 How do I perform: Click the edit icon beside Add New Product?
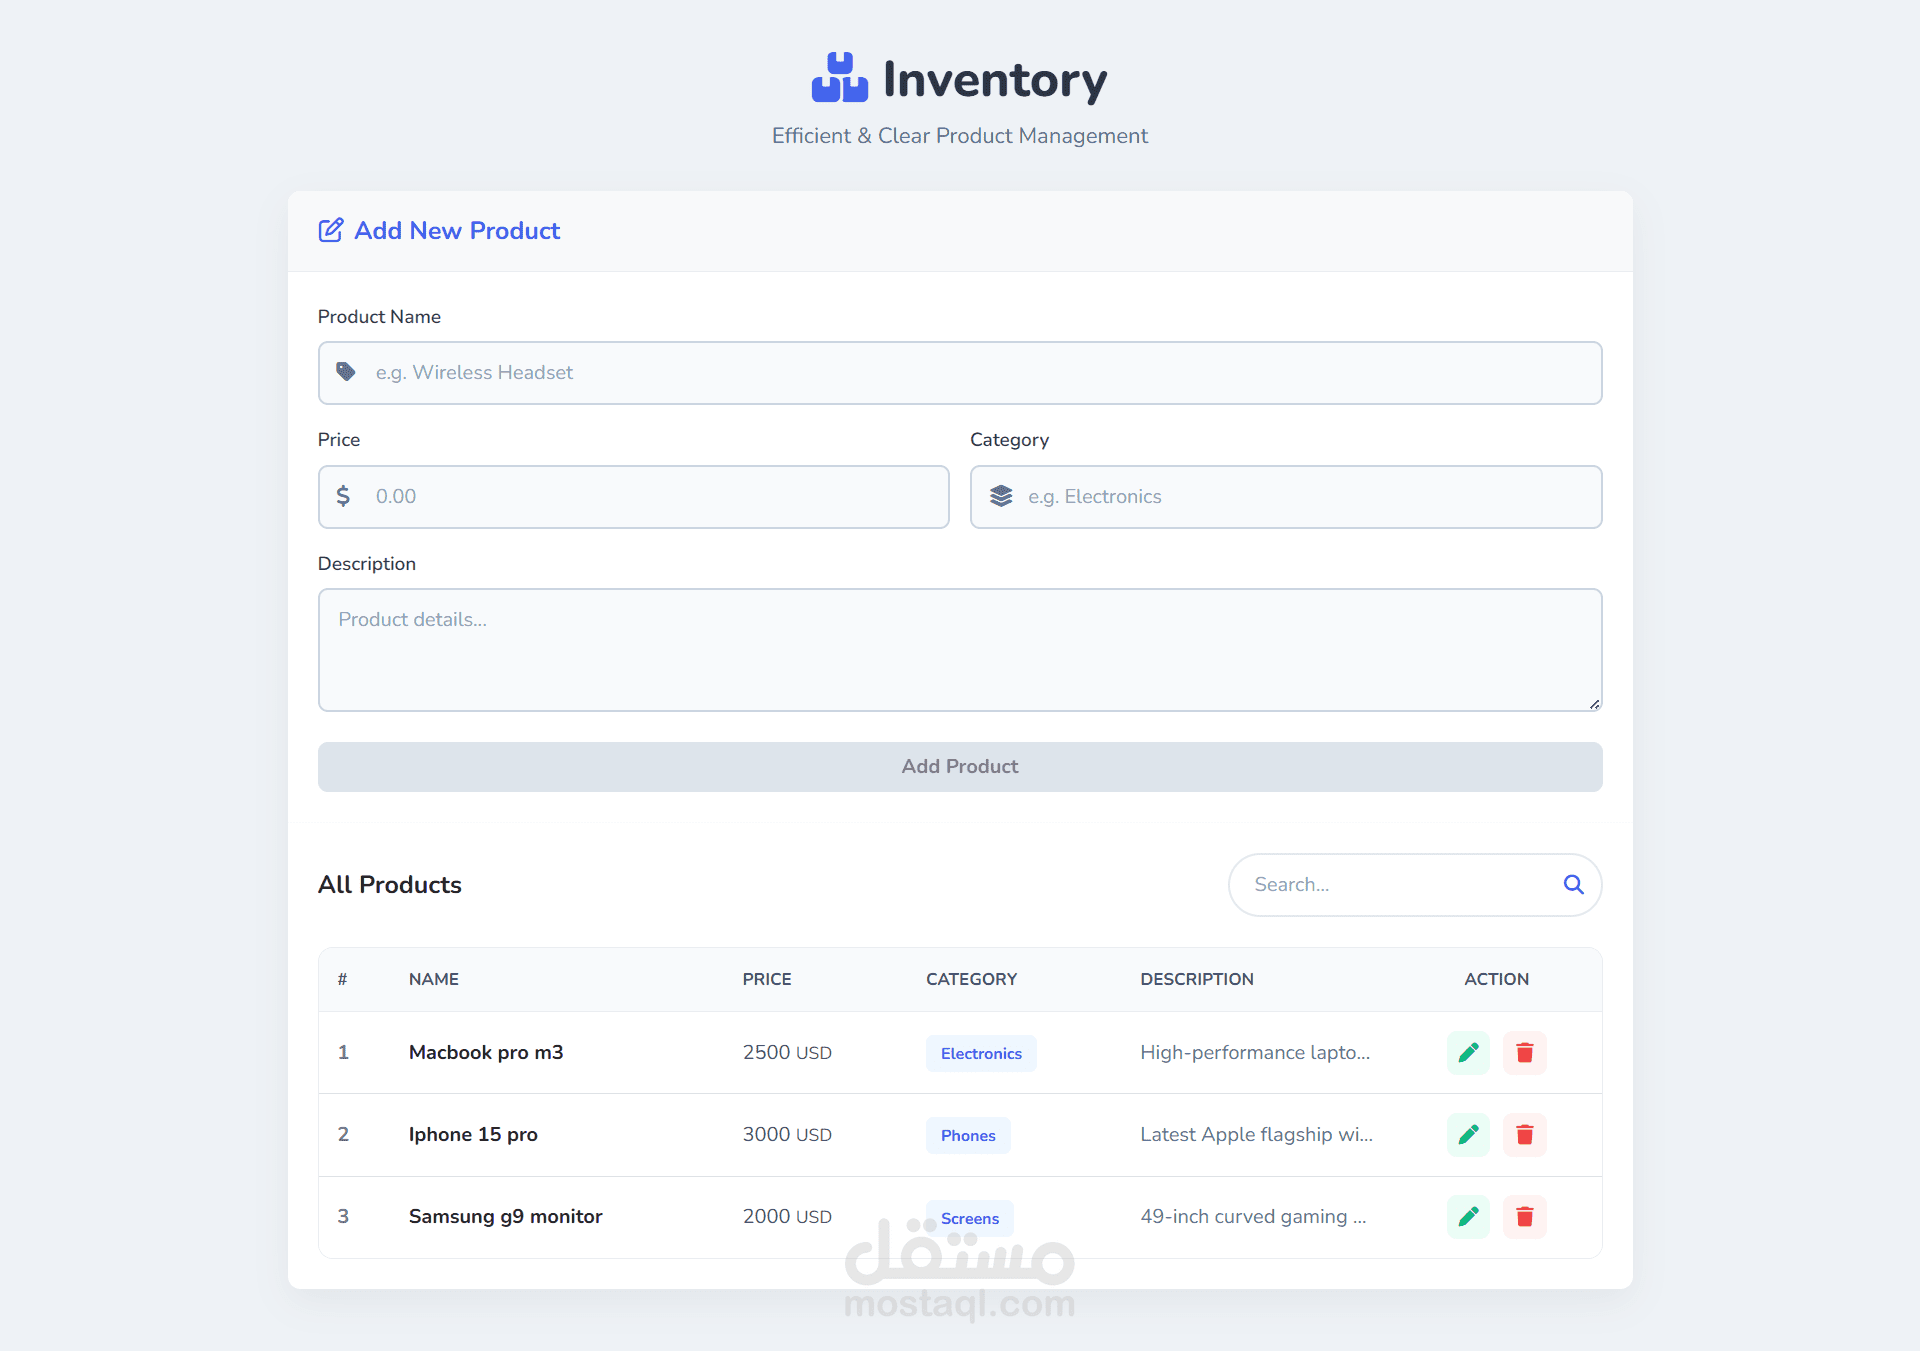point(330,230)
